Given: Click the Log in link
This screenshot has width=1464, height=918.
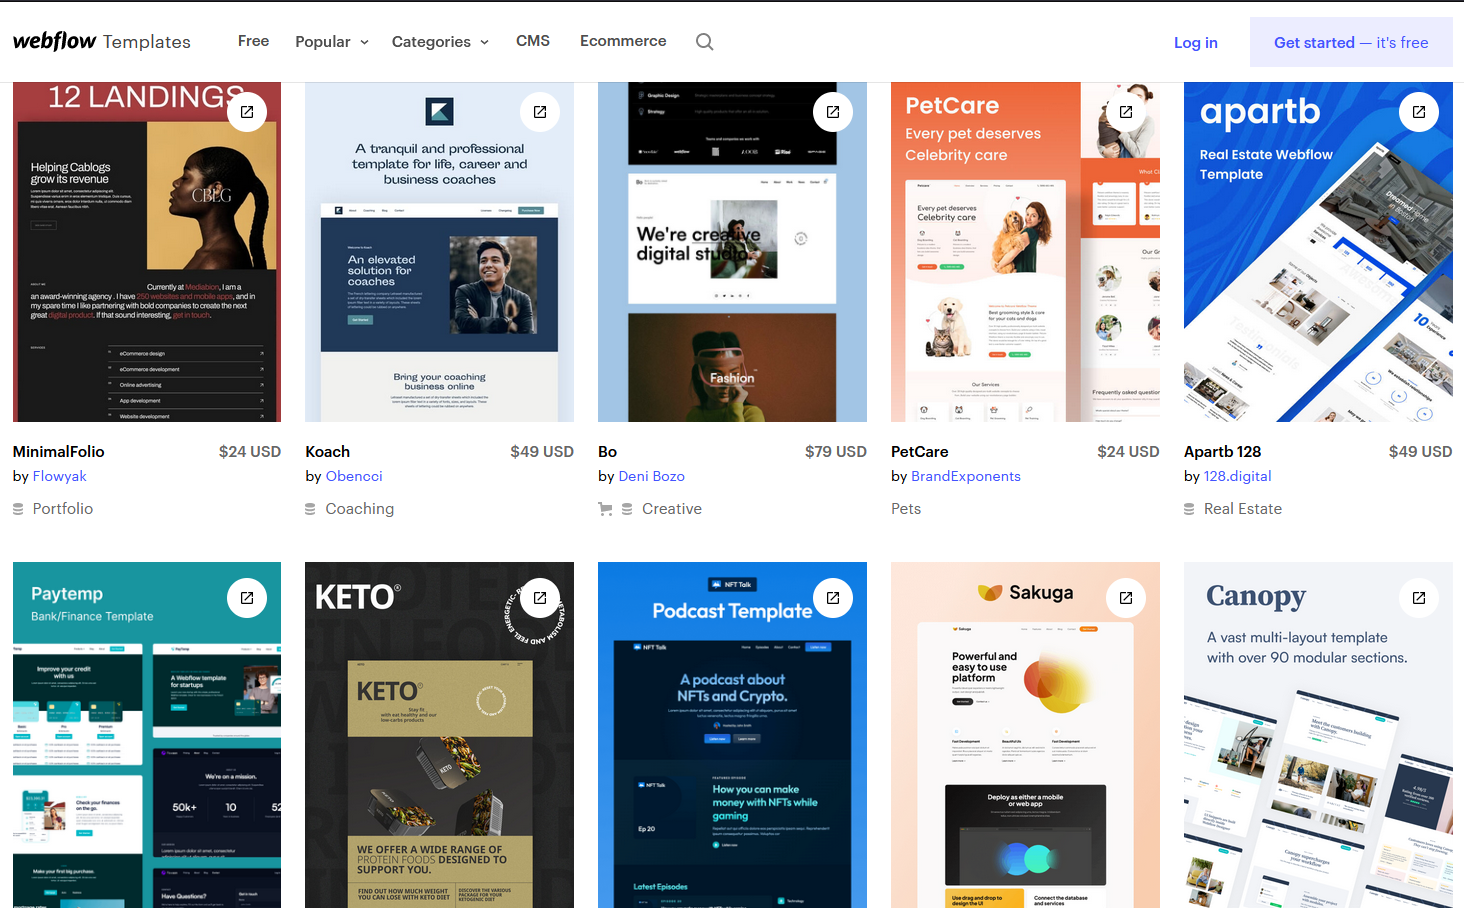Looking at the screenshot, I should pyautogui.click(x=1196, y=42).
